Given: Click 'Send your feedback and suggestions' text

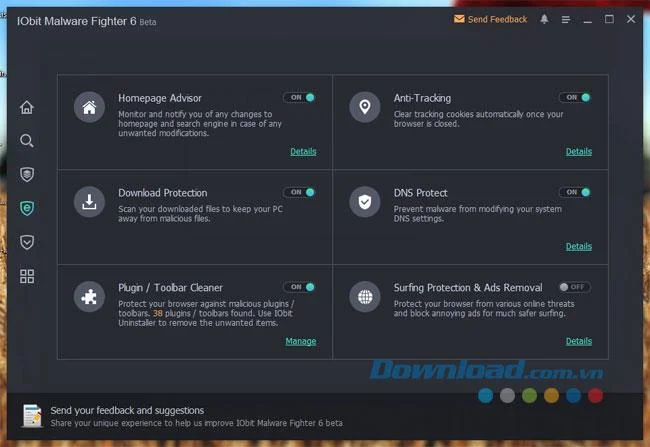Looking at the screenshot, I should 127,411.
